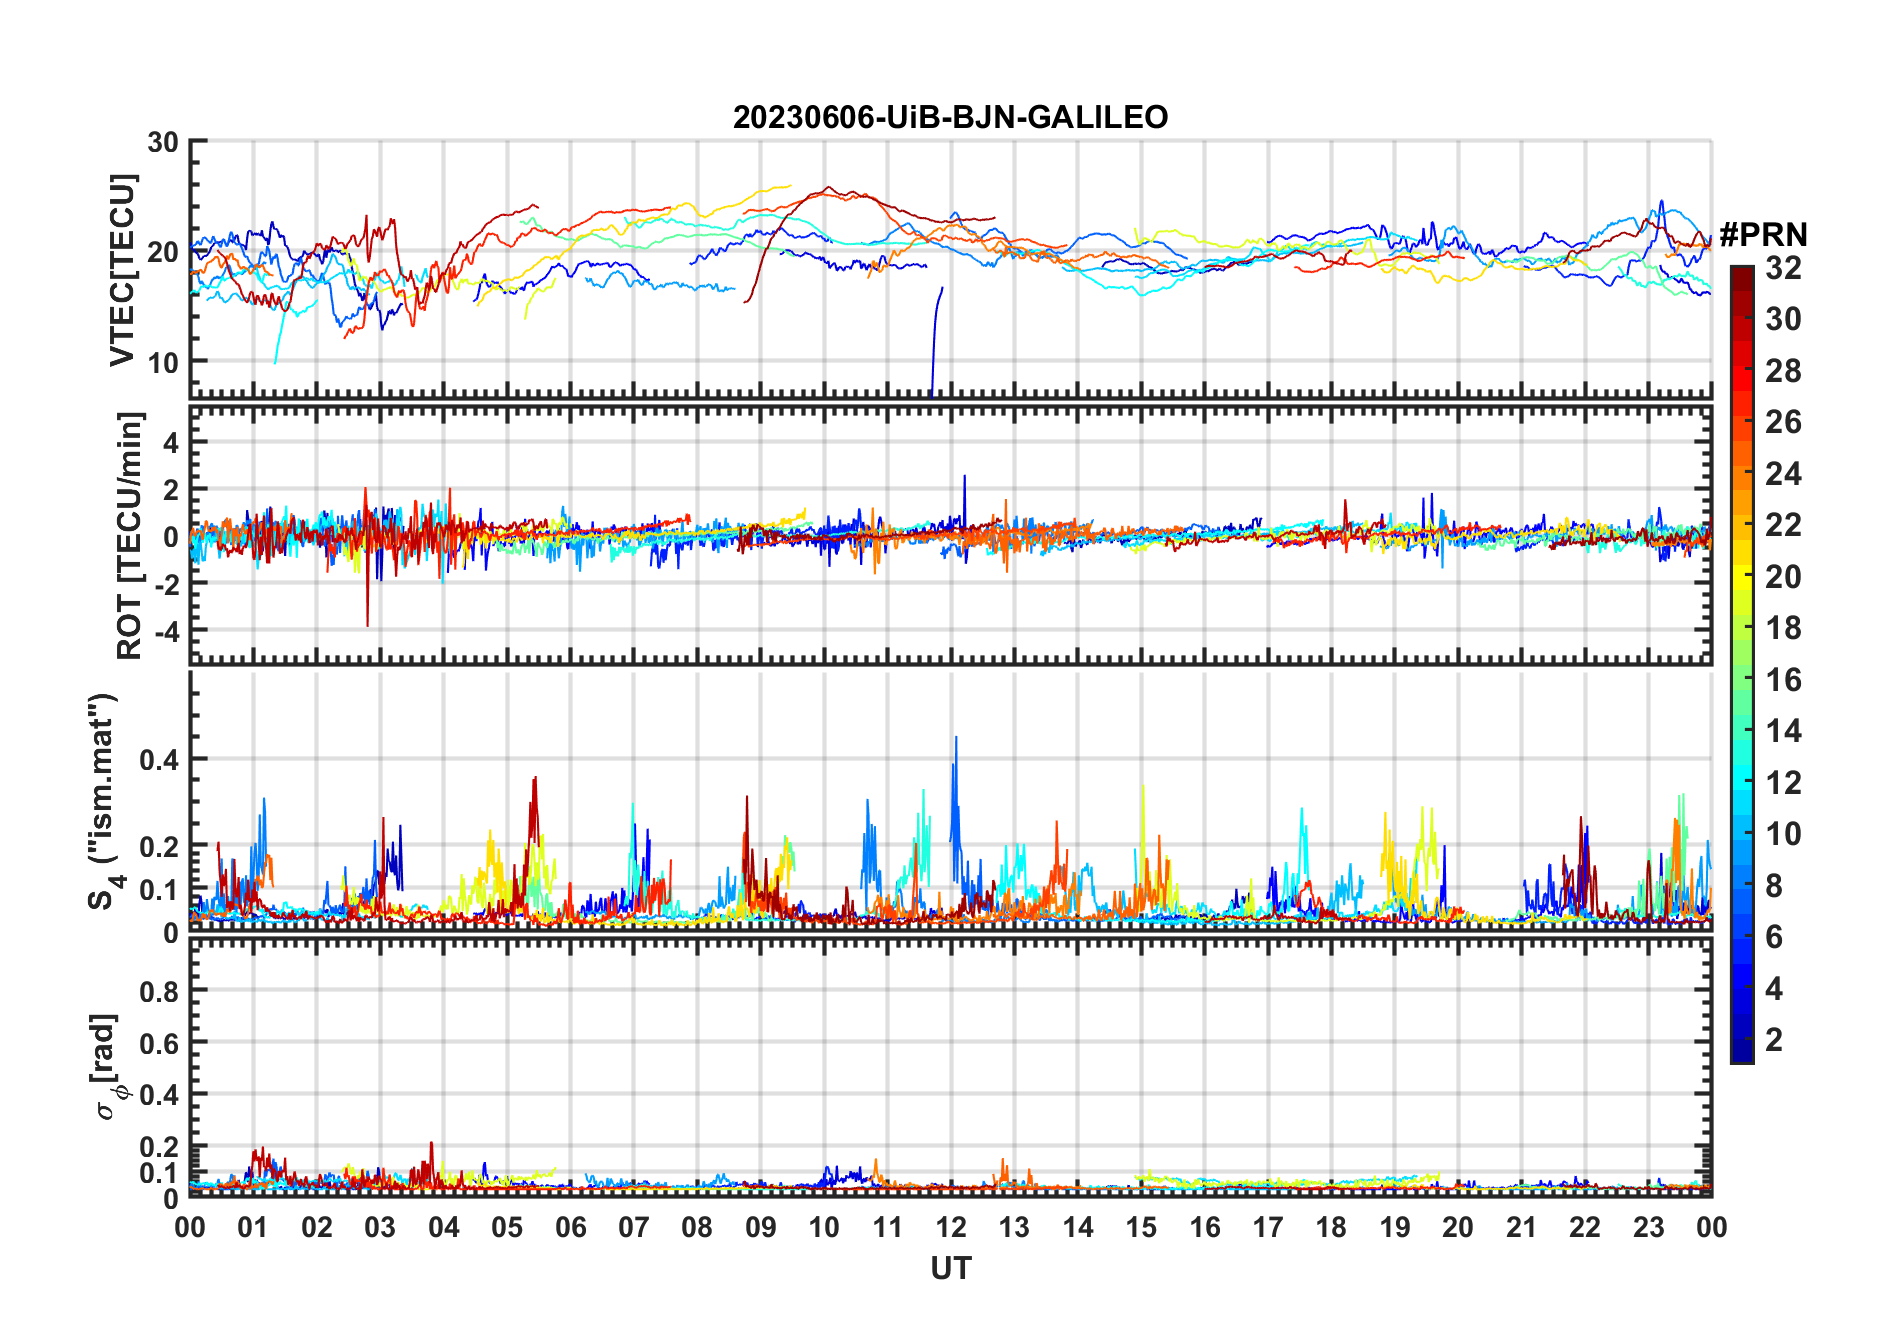The width and height of the screenshot is (1902, 1330).
Task: Click the #PRN colorbar title
Action: tap(1763, 235)
